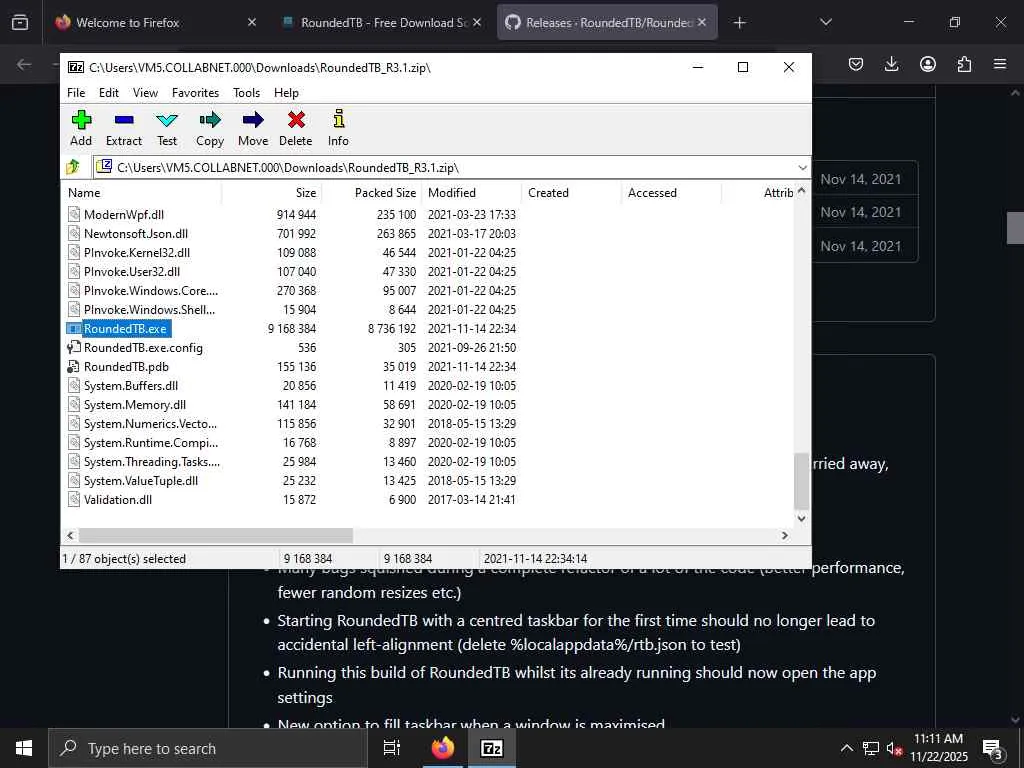This screenshot has height=768, width=1024.
Task: Select System.Runtime.Compi... file
Action: tap(151, 442)
